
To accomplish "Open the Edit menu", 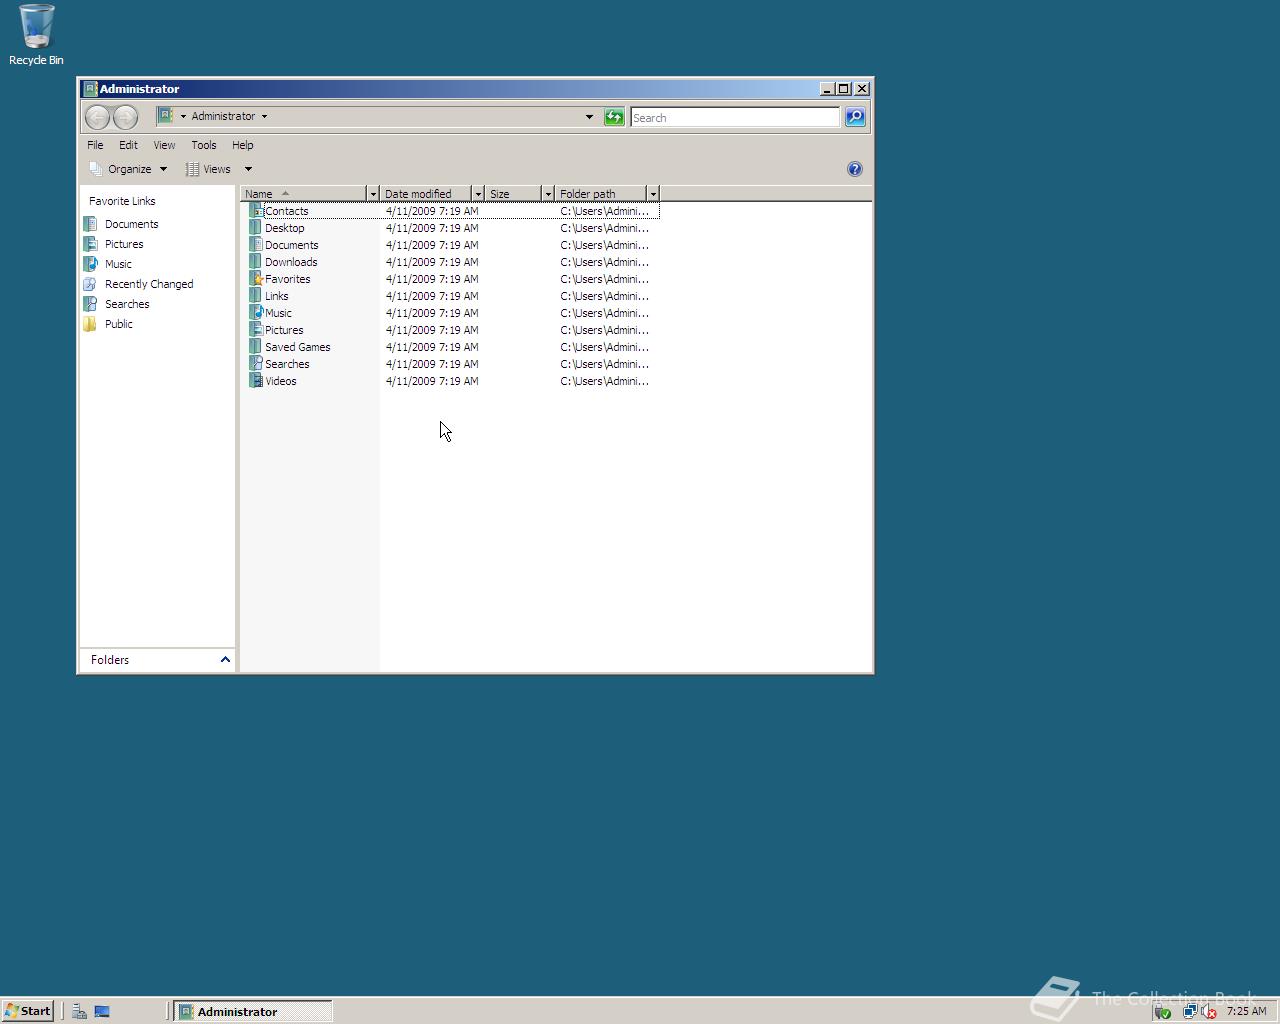I will coord(128,145).
